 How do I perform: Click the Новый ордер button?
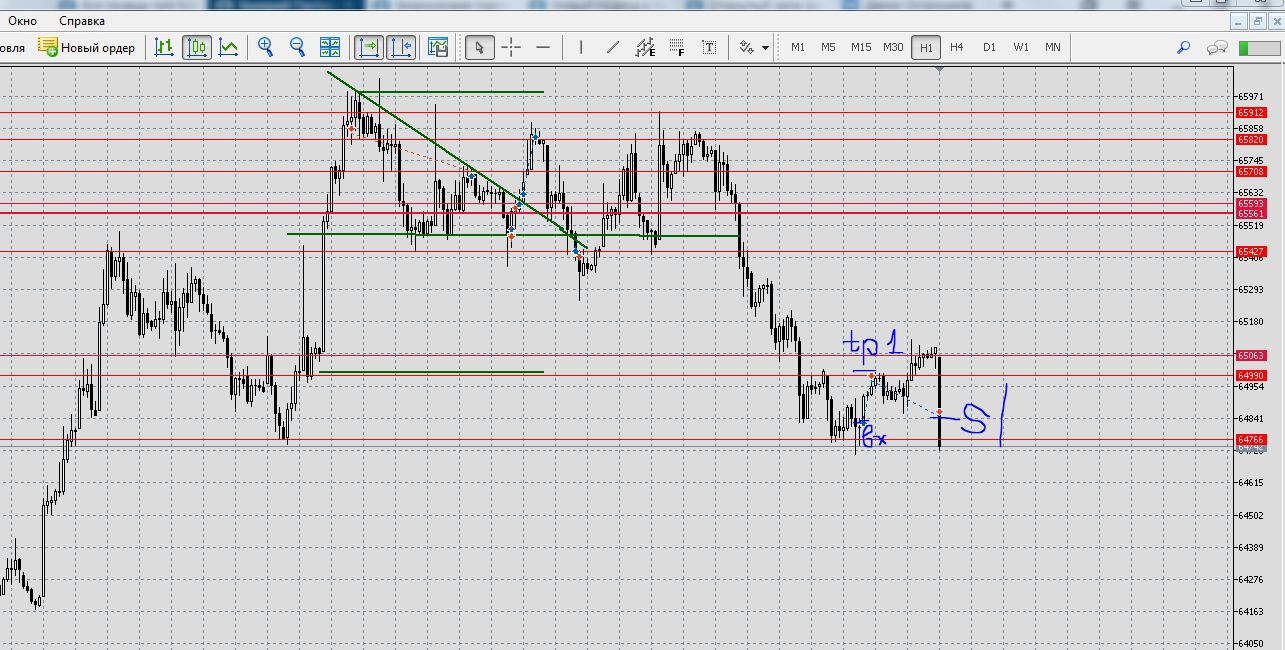tap(87, 47)
